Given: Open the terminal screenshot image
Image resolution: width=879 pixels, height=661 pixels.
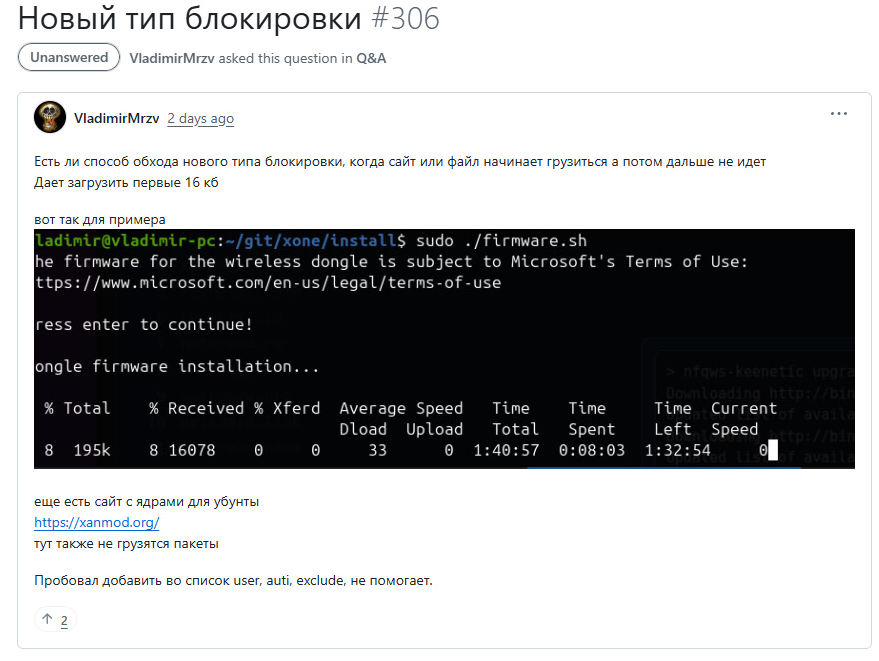Looking at the screenshot, I should (445, 349).
